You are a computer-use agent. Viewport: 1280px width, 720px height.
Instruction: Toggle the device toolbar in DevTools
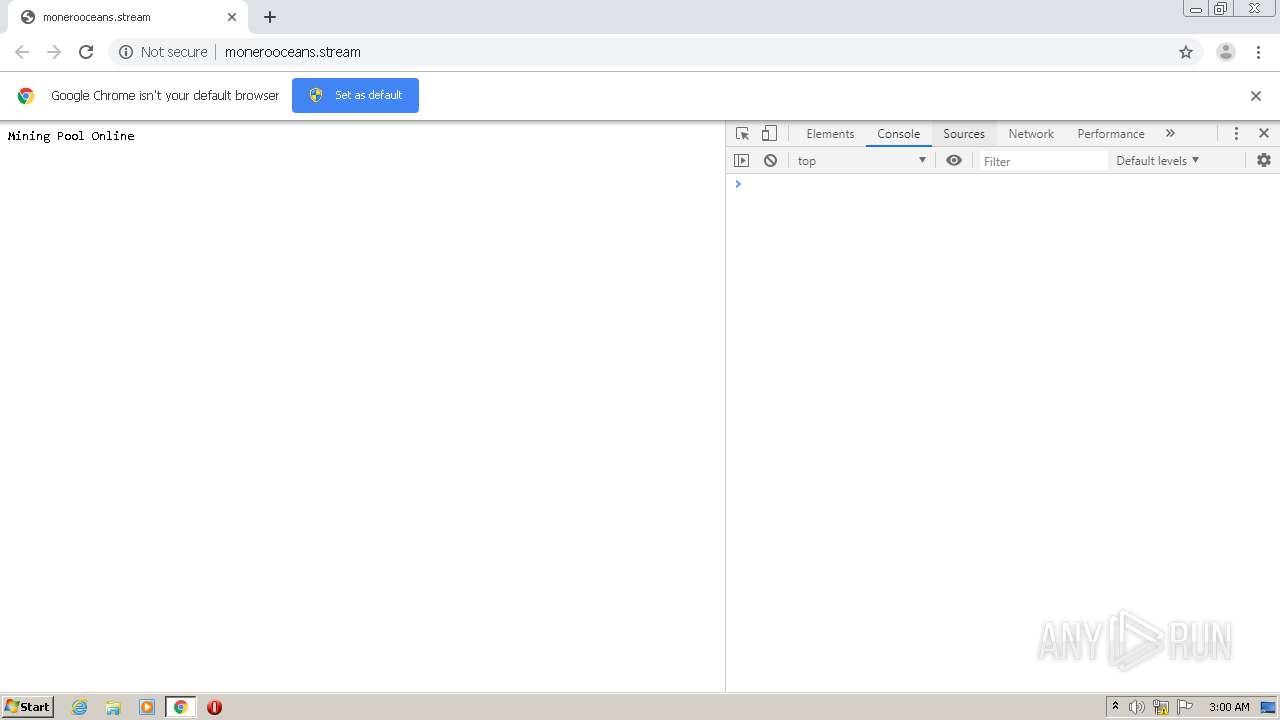pos(769,134)
